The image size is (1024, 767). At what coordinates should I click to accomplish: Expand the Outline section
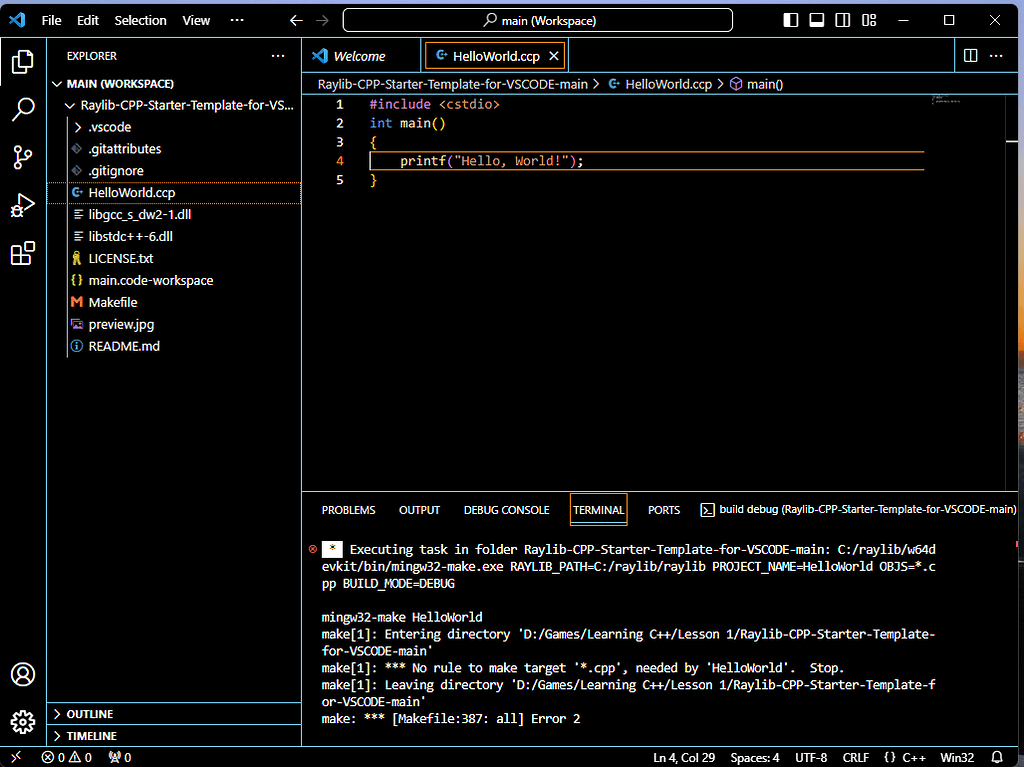pyautogui.click(x=90, y=714)
